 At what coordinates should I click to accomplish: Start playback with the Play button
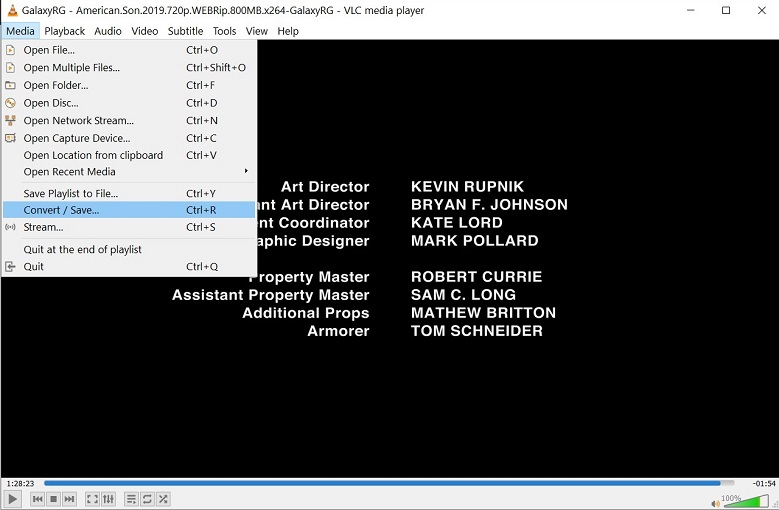tap(12, 499)
